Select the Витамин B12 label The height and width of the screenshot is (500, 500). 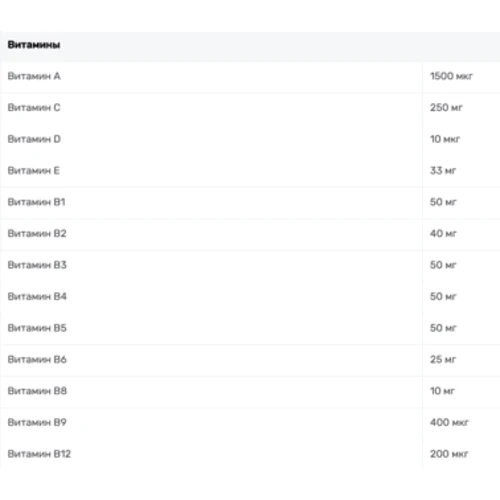(x=39, y=454)
